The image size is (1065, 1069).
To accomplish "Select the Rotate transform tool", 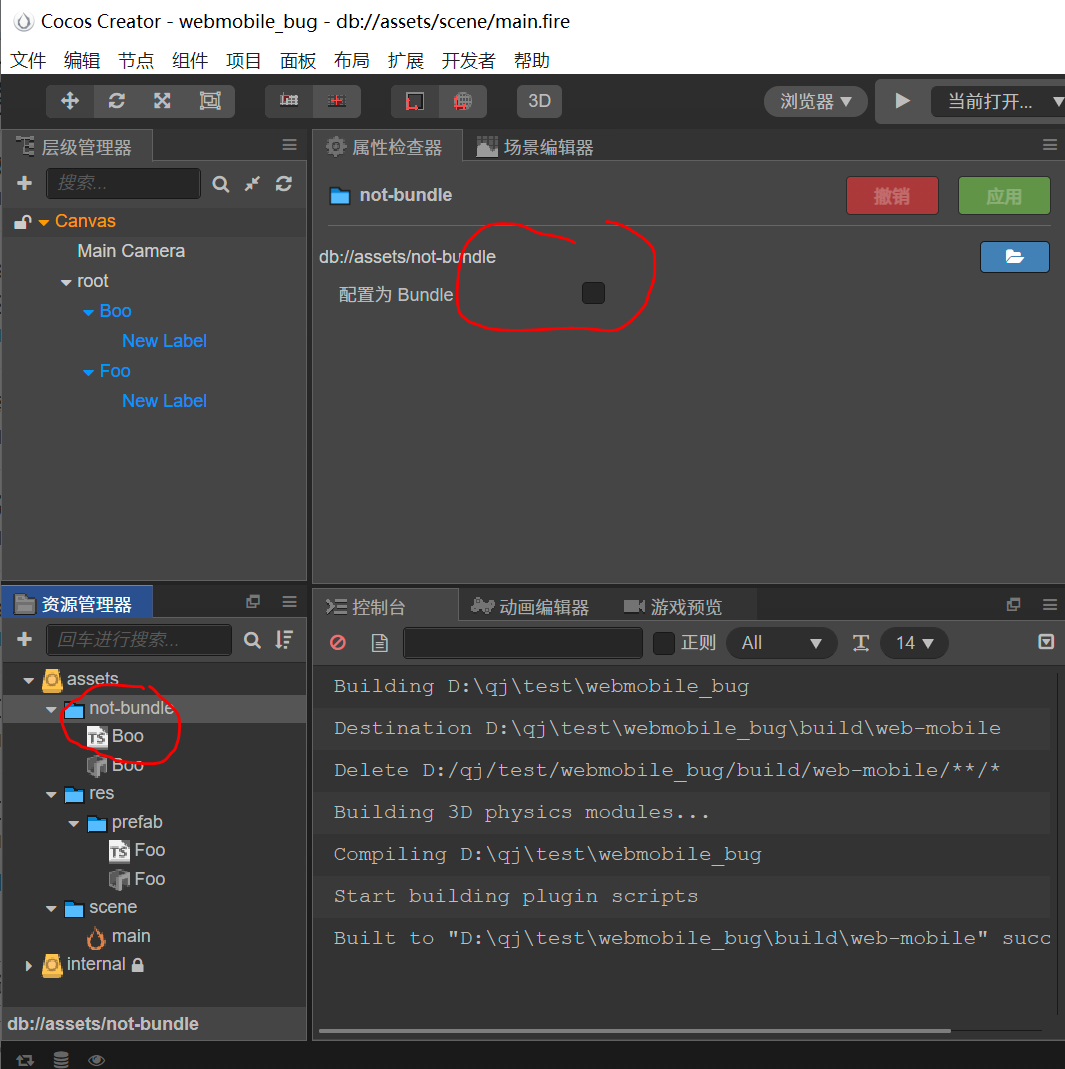I will pos(117,101).
